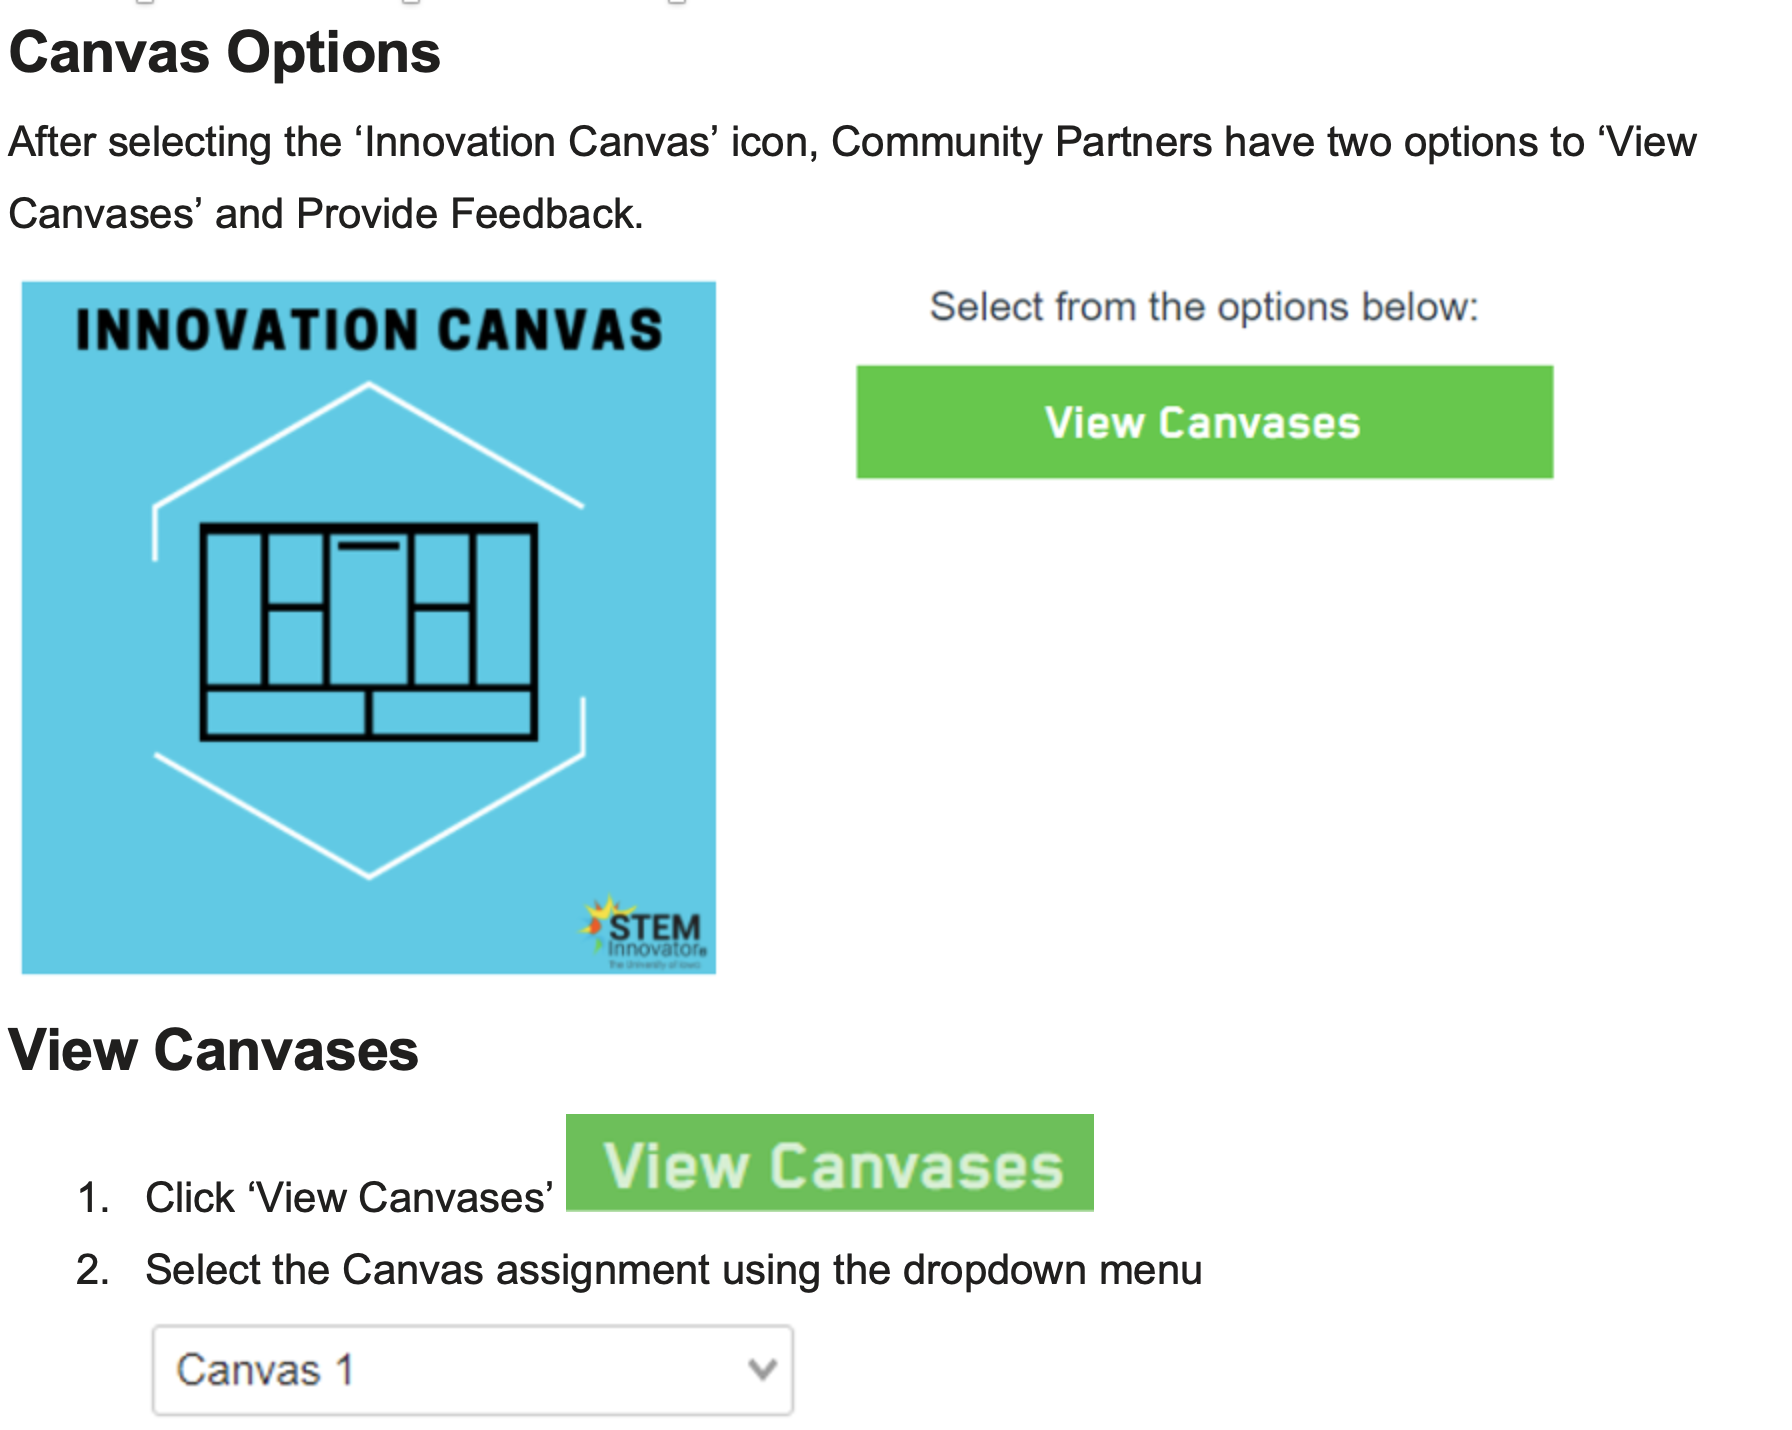This screenshot has width=1792, height=1430.
Task: Click the list number 1 marker
Action: tap(92, 1197)
